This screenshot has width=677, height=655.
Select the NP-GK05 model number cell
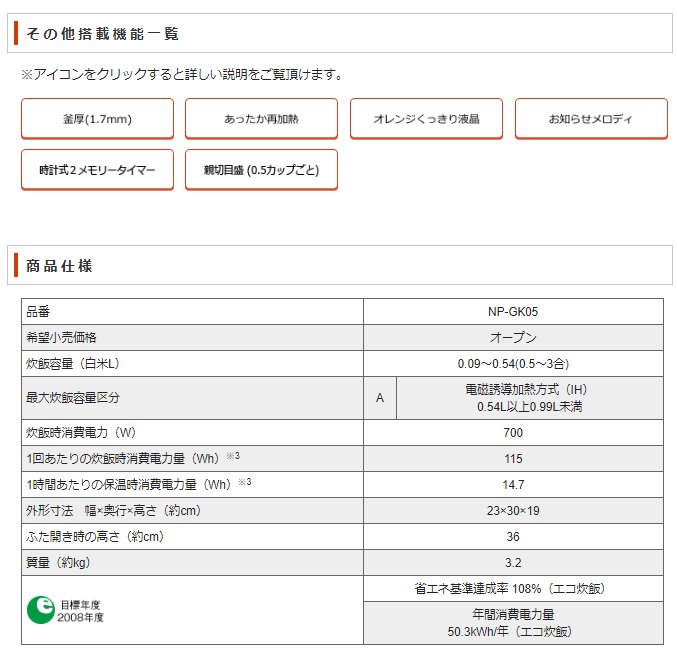pyautogui.click(x=513, y=311)
